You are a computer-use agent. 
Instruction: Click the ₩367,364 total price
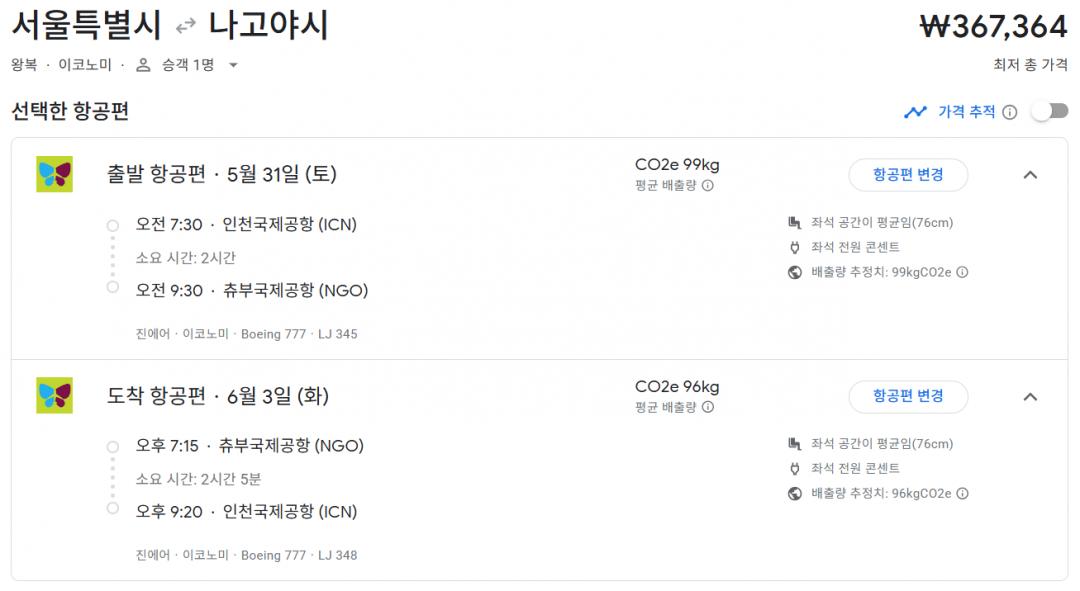pos(993,27)
